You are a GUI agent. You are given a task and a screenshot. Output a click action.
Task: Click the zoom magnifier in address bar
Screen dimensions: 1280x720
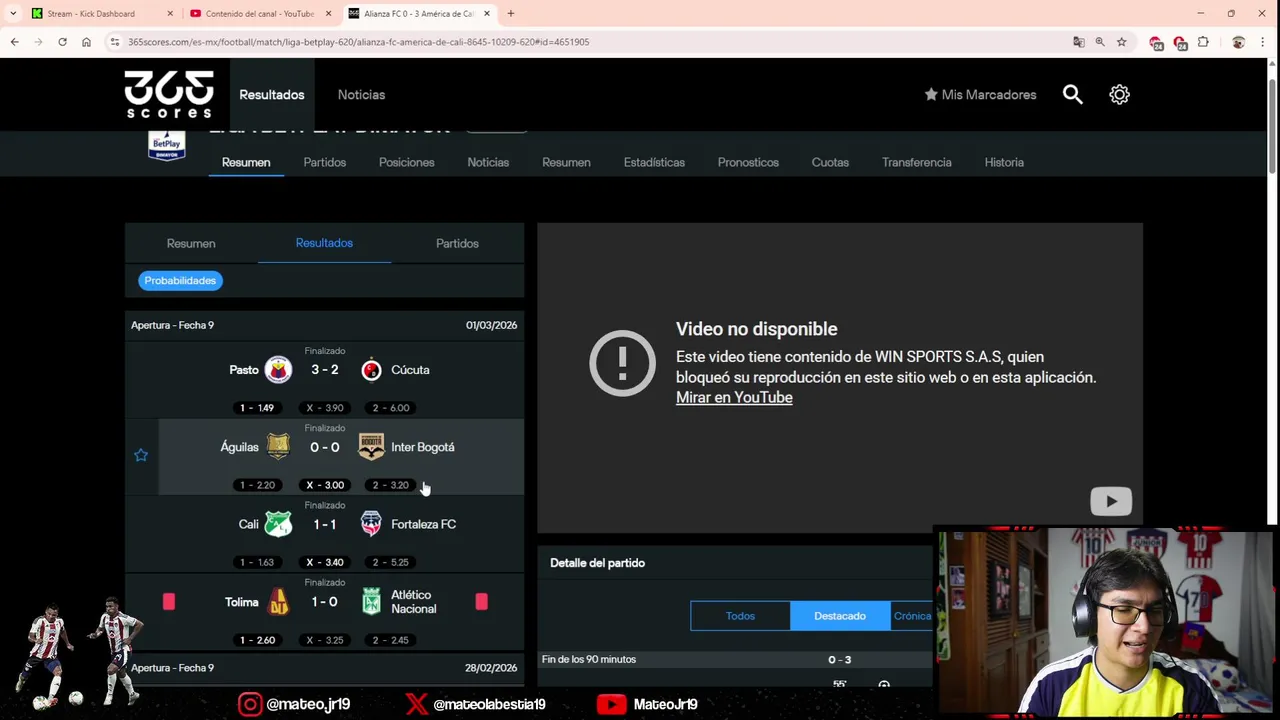1100,42
